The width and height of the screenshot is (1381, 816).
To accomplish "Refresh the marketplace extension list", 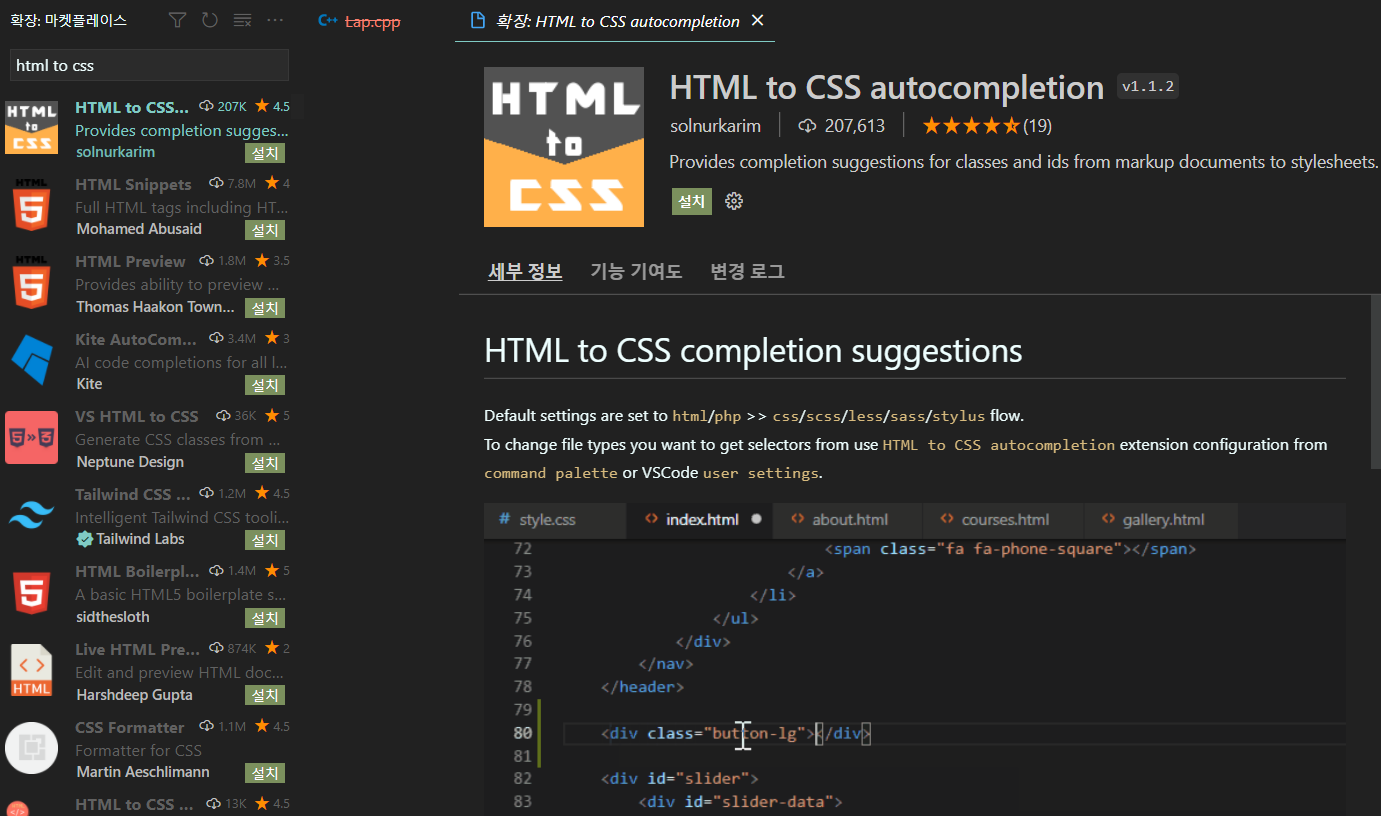I will point(209,20).
